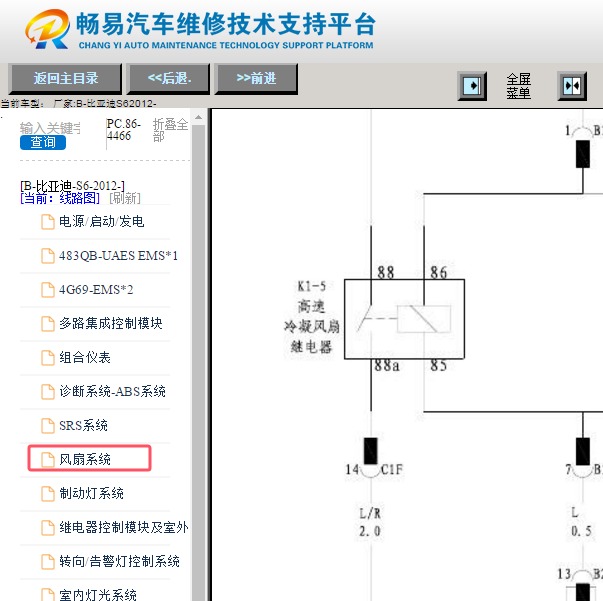Click the PC.86-4466 text
Viewport: 603px width, 601px height.
124,130
